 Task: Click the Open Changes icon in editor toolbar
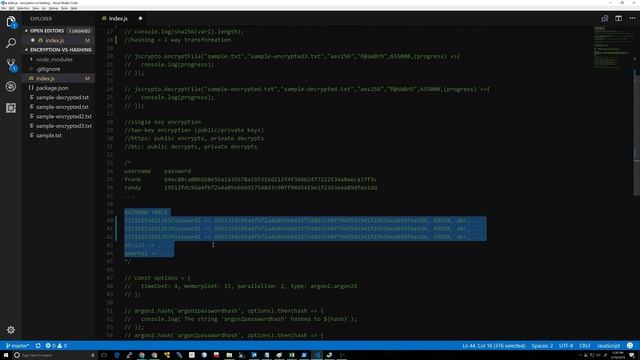tap(604, 18)
